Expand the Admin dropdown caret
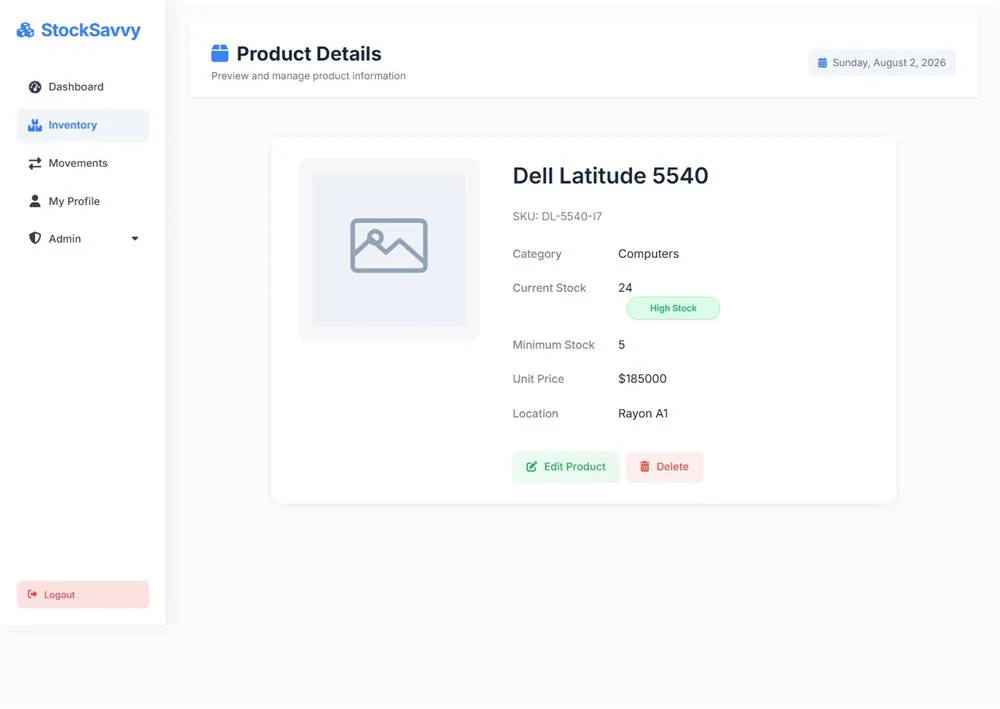 (135, 238)
